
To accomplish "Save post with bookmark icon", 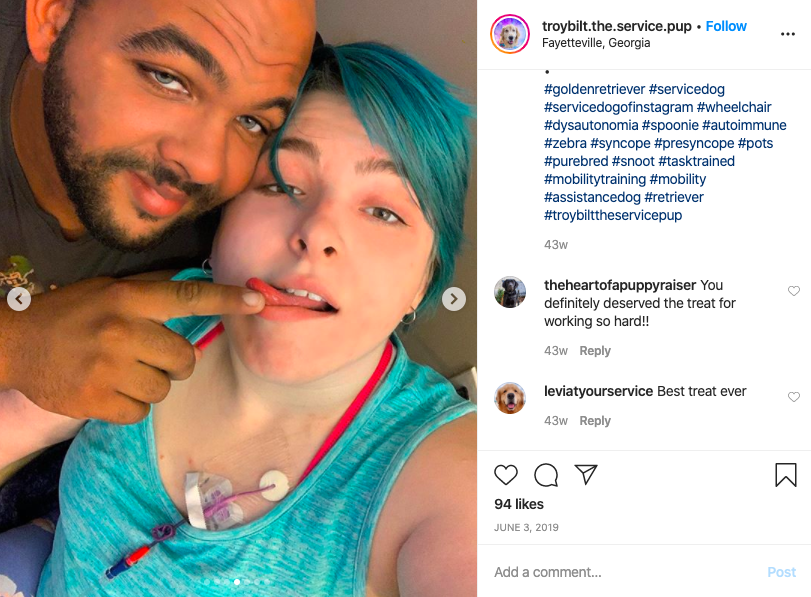I will click(785, 474).
